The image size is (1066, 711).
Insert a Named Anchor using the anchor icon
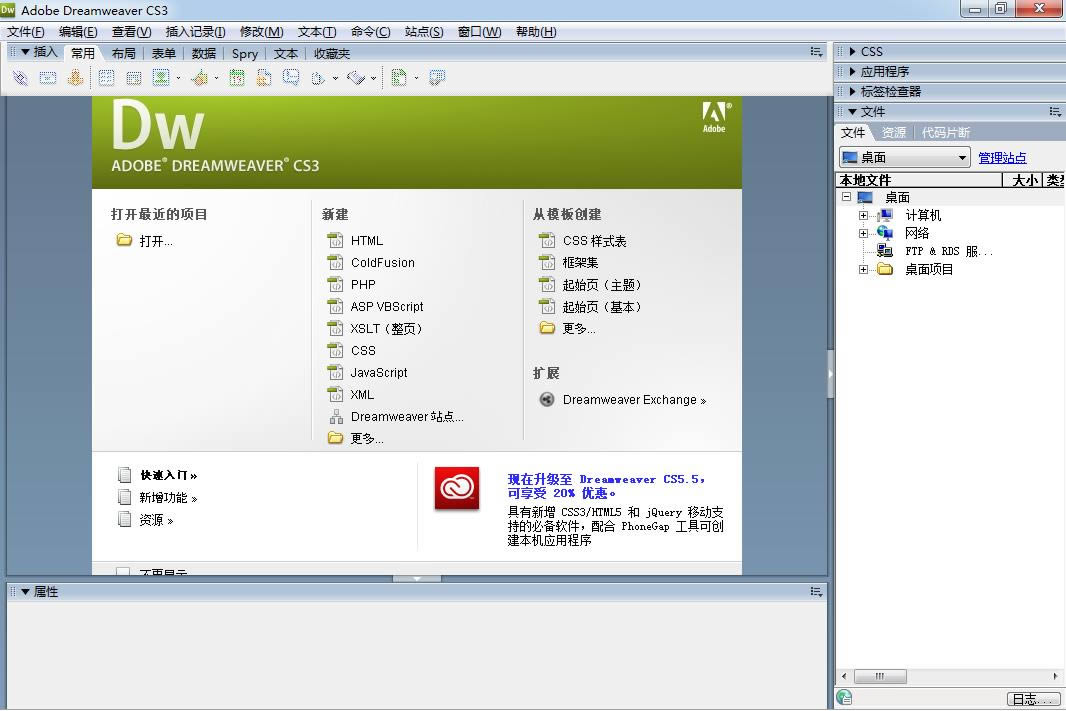[75, 78]
